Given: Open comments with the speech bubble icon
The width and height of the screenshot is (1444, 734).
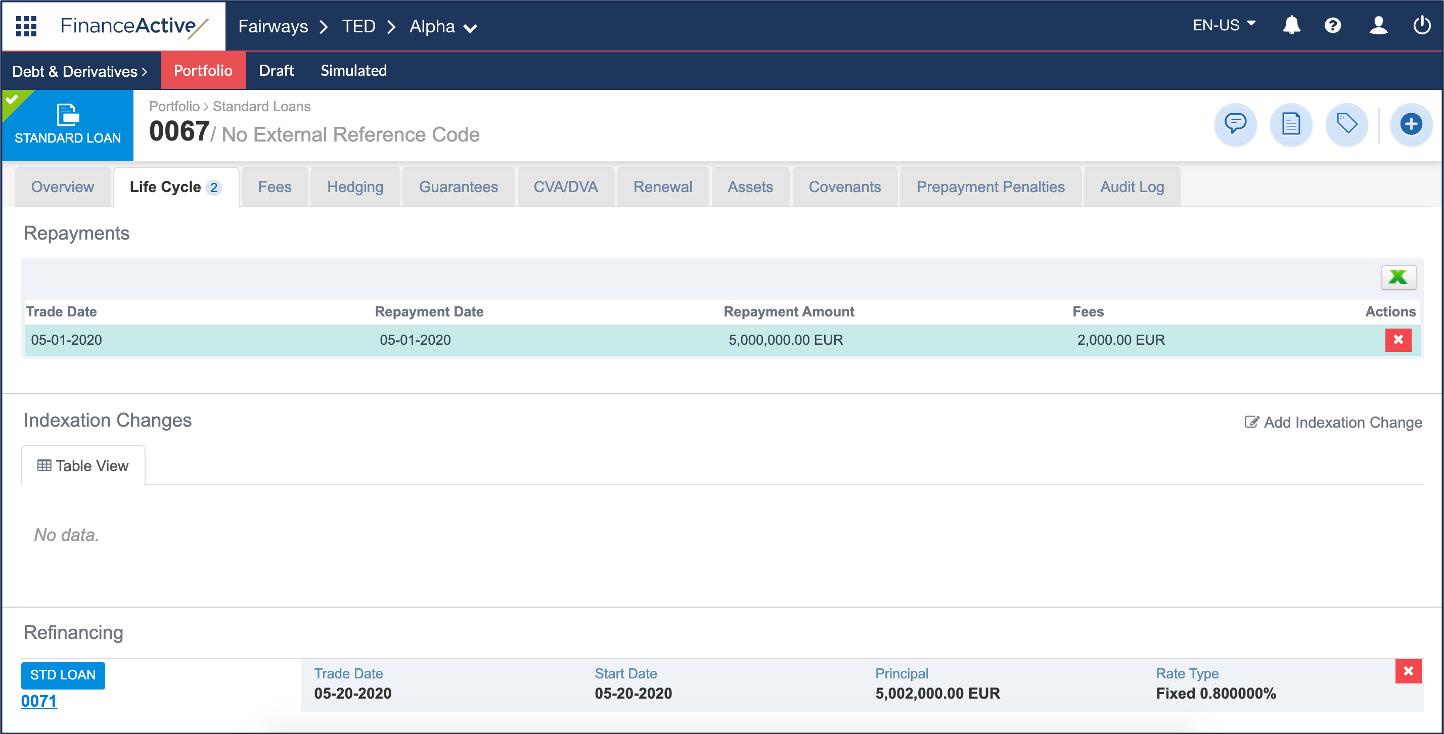Looking at the screenshot, I should pyautogui.click(x=1235, y=124).
